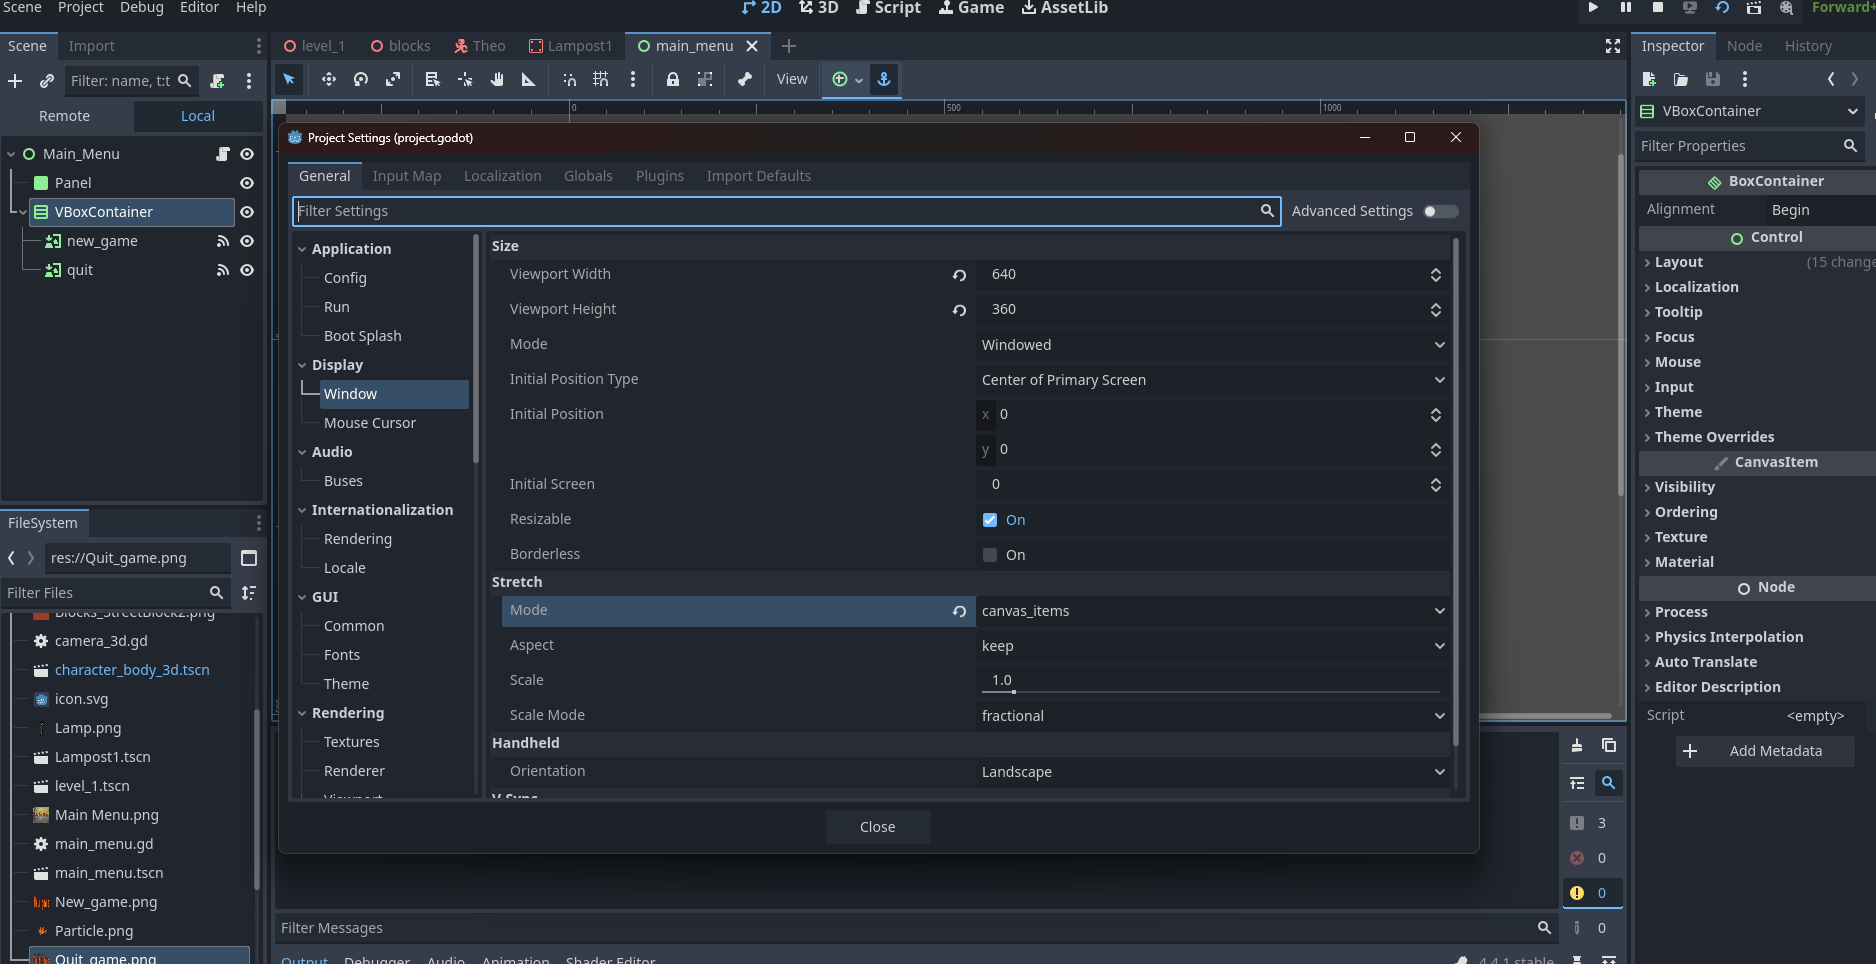This screenshot has width=1876, height=964.
Task: Click the group selected nodes icon
Action: pos(705,80)
